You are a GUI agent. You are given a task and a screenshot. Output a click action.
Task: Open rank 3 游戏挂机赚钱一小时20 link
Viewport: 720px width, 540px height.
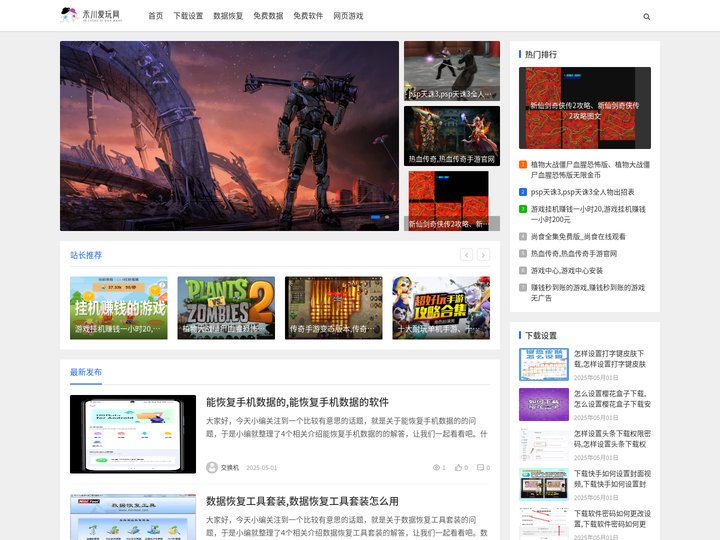pos(588,214)
